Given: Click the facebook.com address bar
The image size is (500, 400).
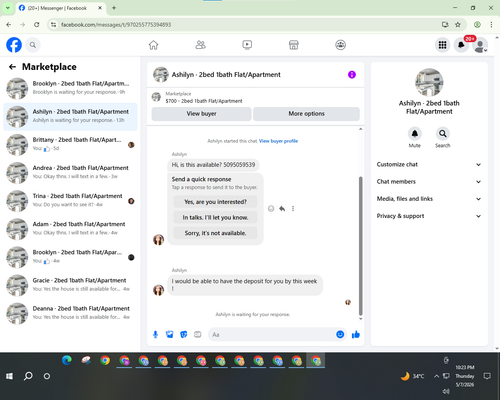Looking at the screenshot, I should 248,25.
